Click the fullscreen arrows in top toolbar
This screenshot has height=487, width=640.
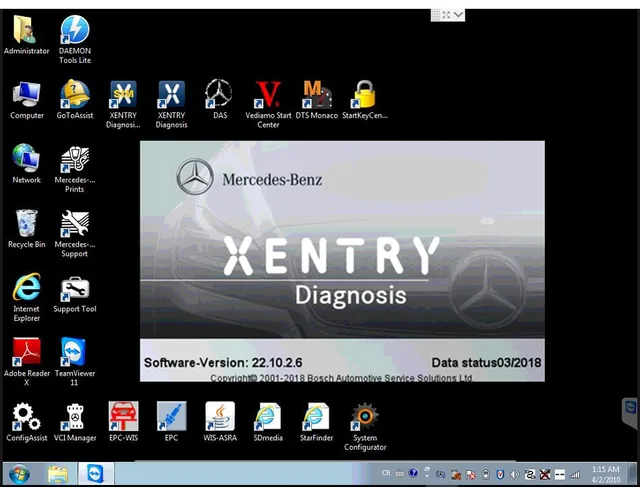(x=446, y=15)
